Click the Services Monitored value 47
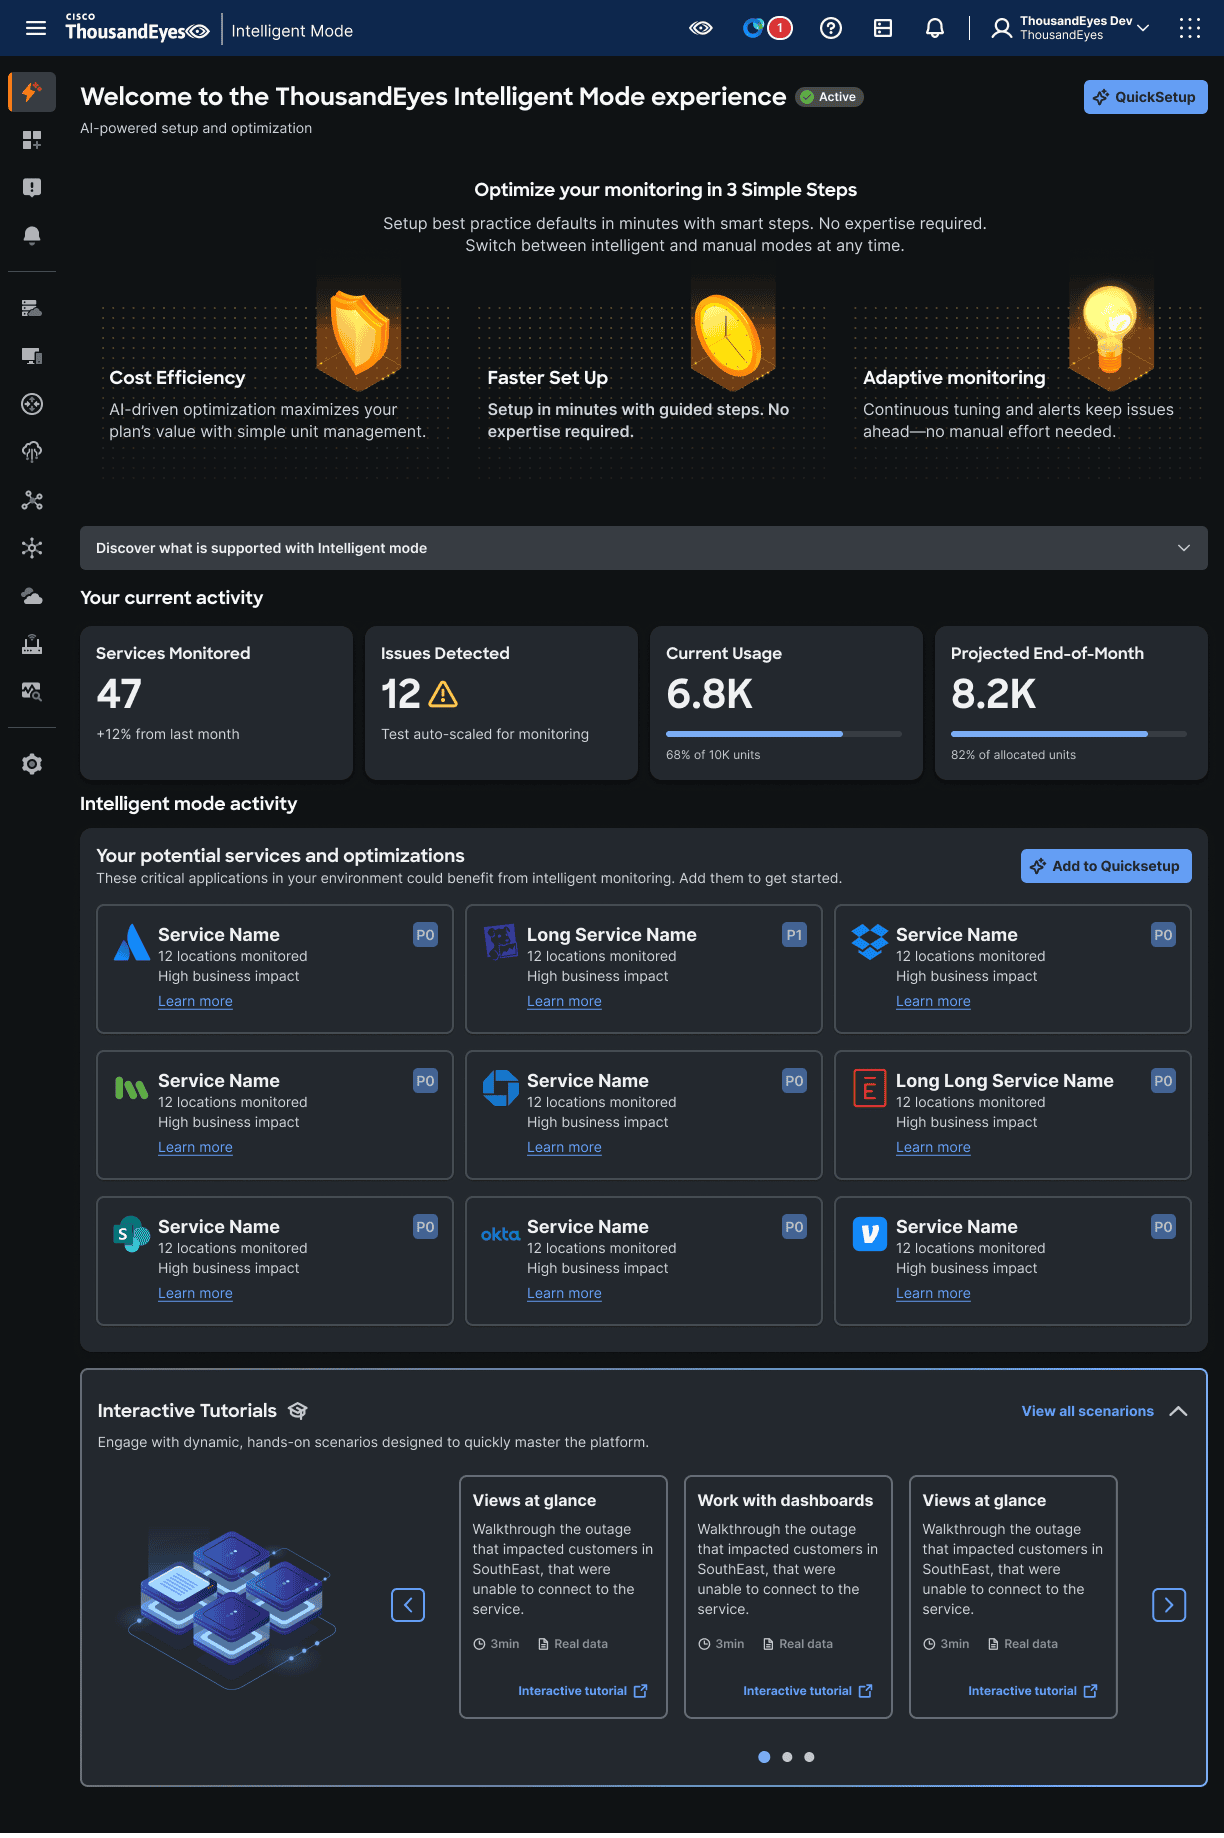 click(119, 694)
